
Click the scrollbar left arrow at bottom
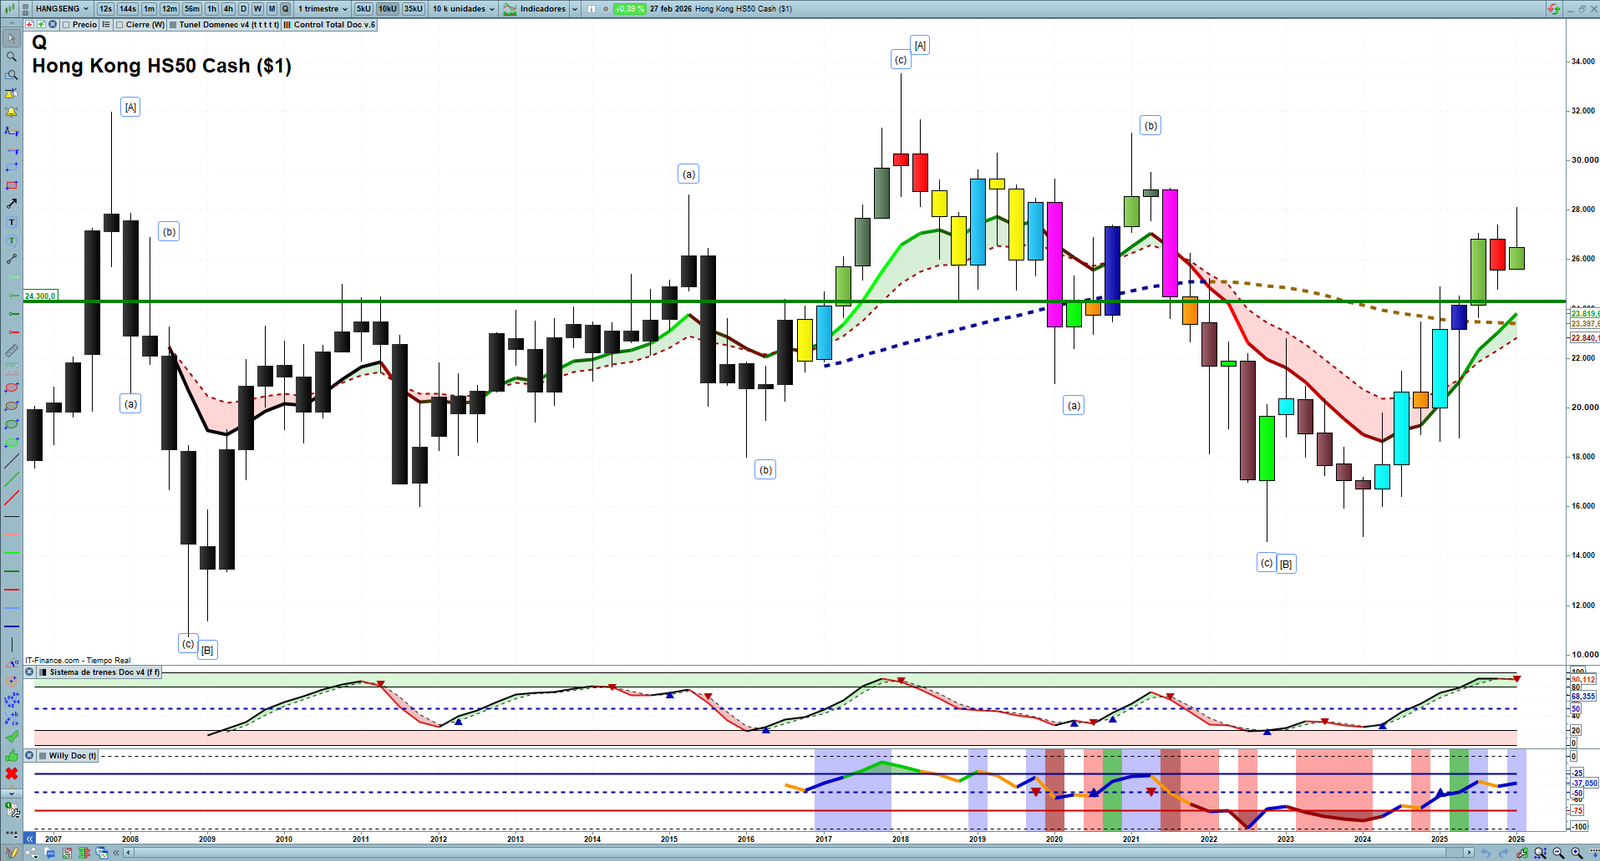coord(130,853)
